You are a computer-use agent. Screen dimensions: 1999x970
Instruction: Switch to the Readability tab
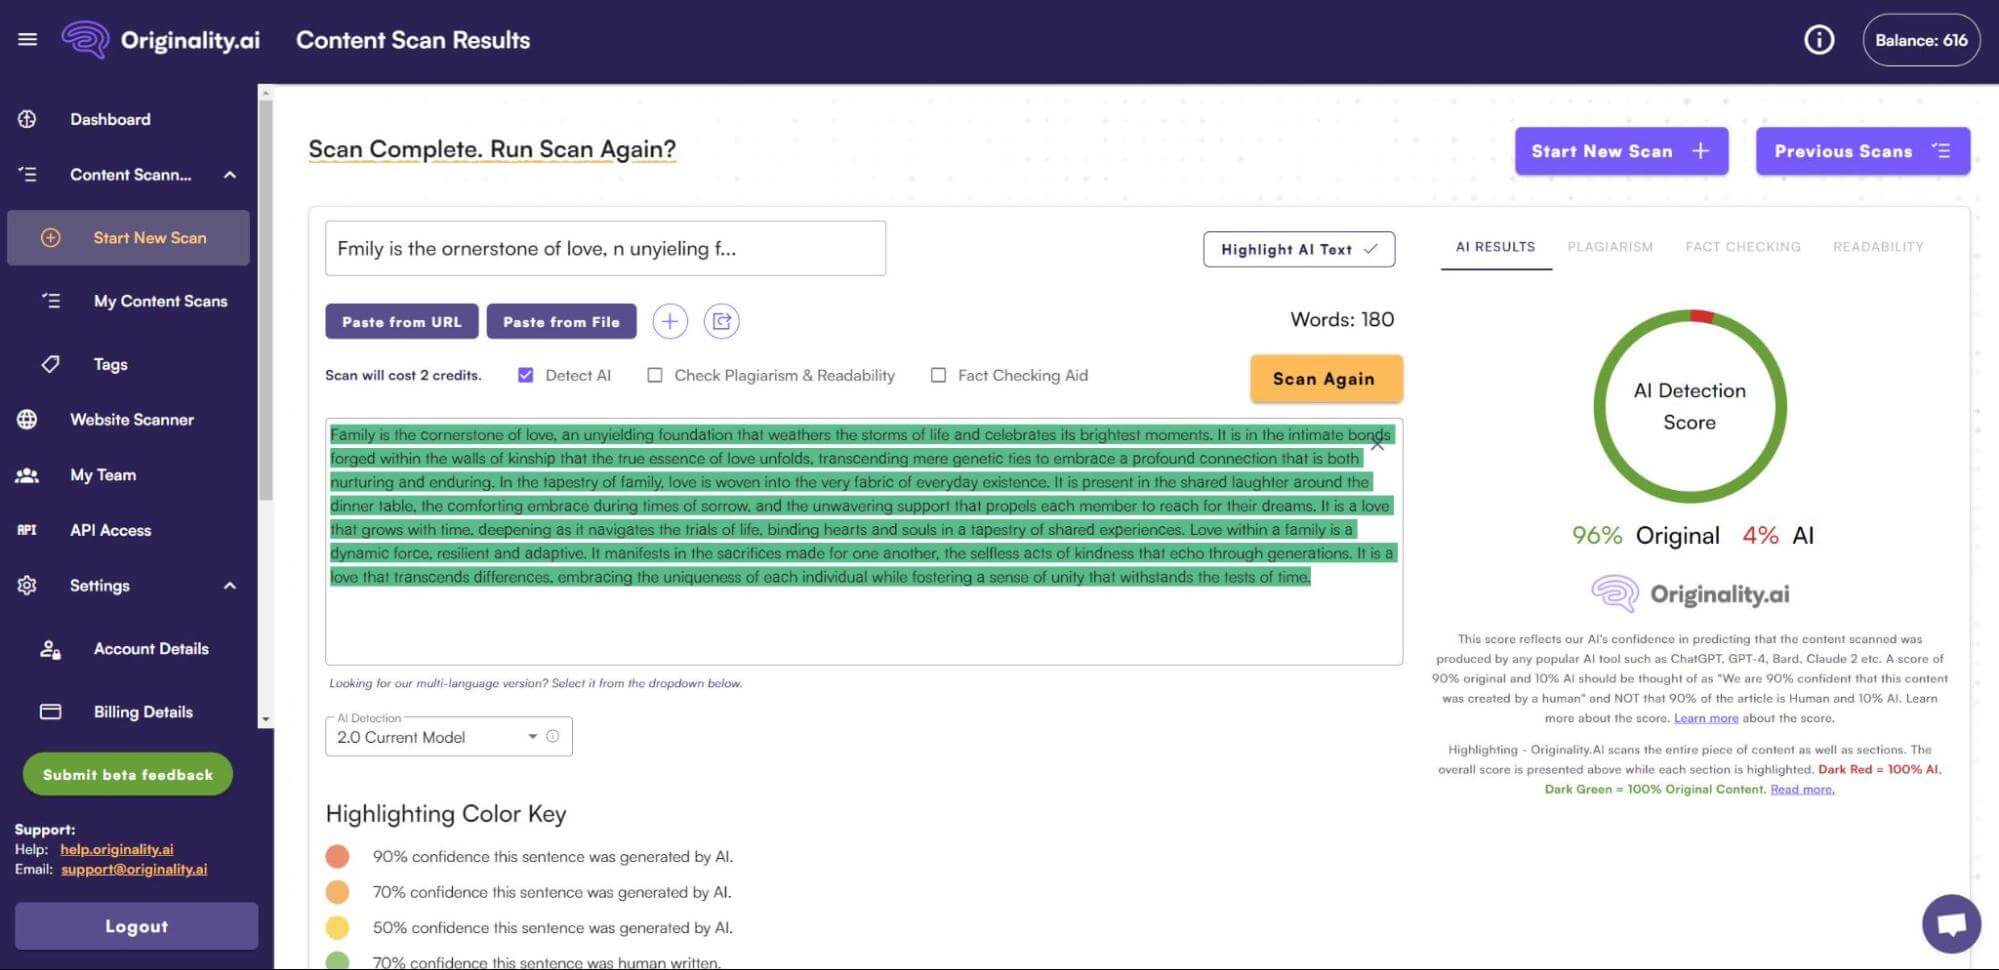click(1878, 247)
